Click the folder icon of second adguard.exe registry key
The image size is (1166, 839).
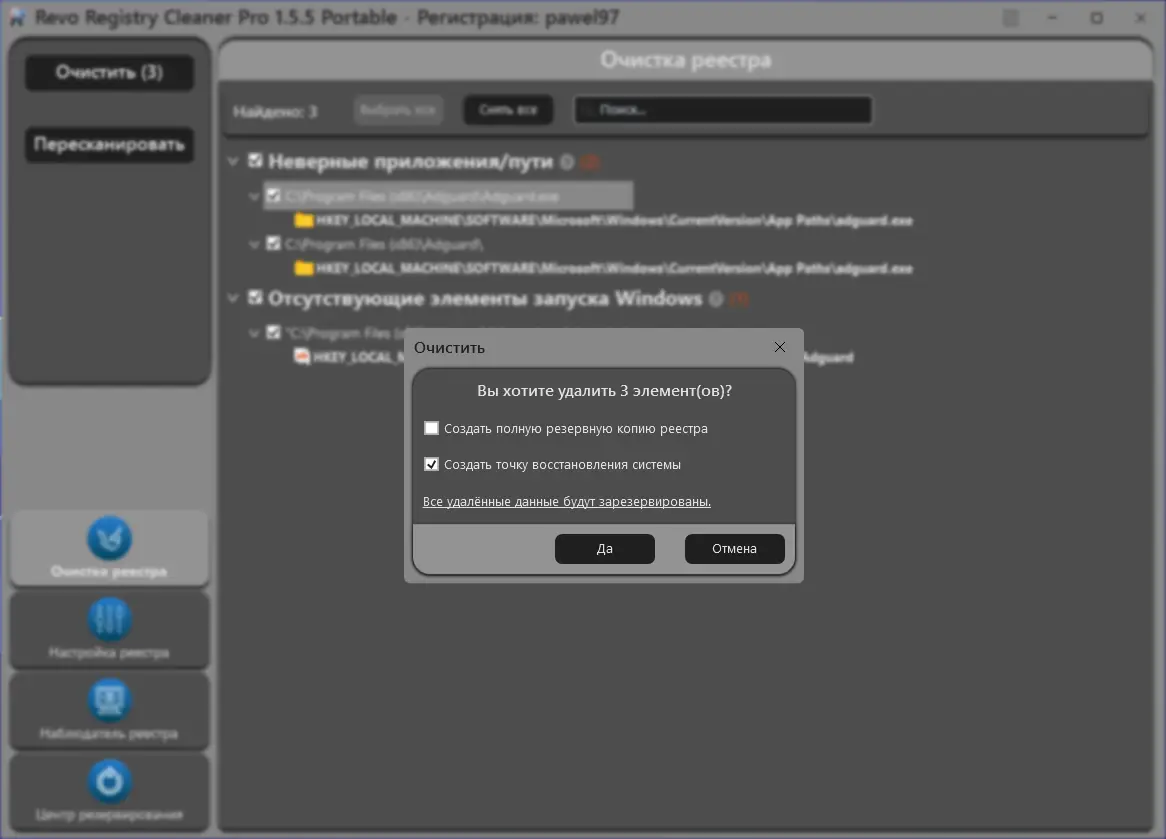(x=303, y=268)
